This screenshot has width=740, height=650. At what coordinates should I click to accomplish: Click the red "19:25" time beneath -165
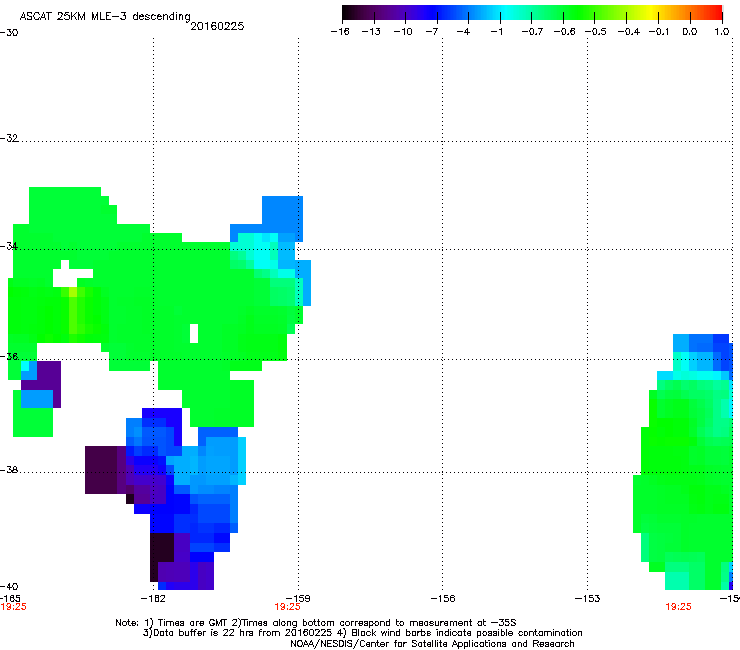(13, 607)
